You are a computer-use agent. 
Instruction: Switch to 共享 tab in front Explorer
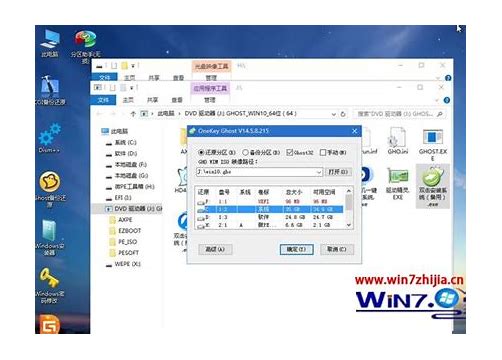[152, 100]
